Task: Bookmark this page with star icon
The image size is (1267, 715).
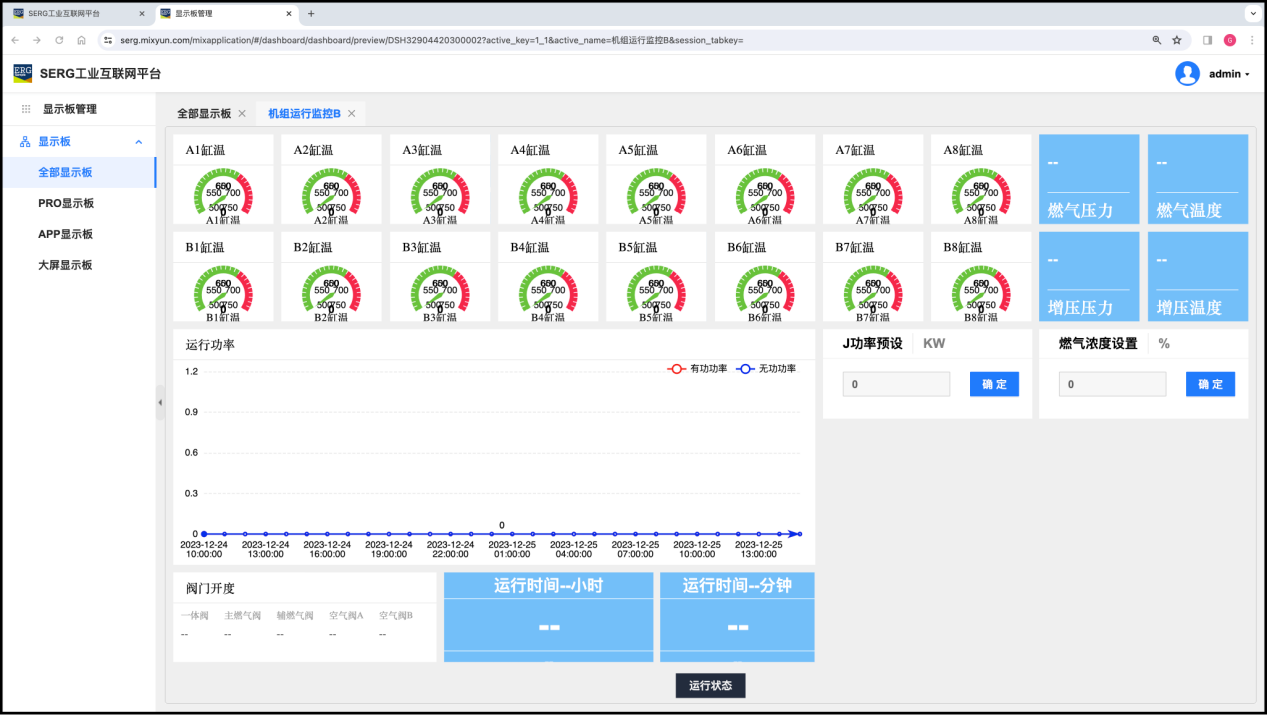Action: coord(1177,40)
